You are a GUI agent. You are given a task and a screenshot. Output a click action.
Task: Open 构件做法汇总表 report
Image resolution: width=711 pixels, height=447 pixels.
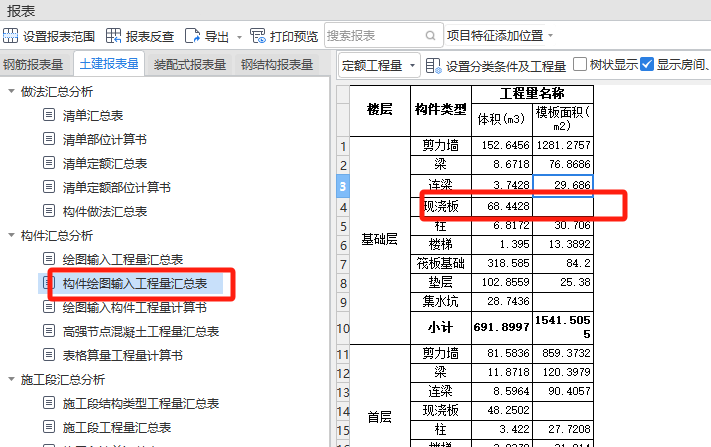[105, 211]
